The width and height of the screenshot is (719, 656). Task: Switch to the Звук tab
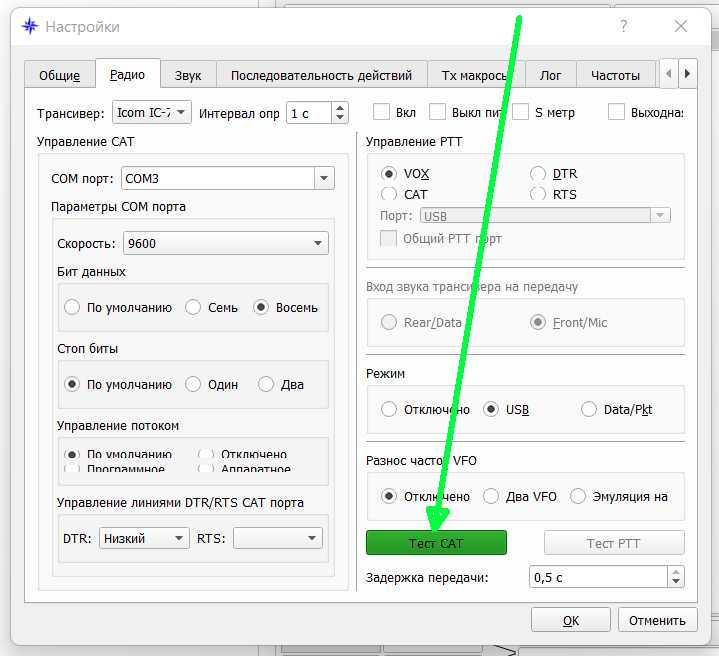pos(188,75)
